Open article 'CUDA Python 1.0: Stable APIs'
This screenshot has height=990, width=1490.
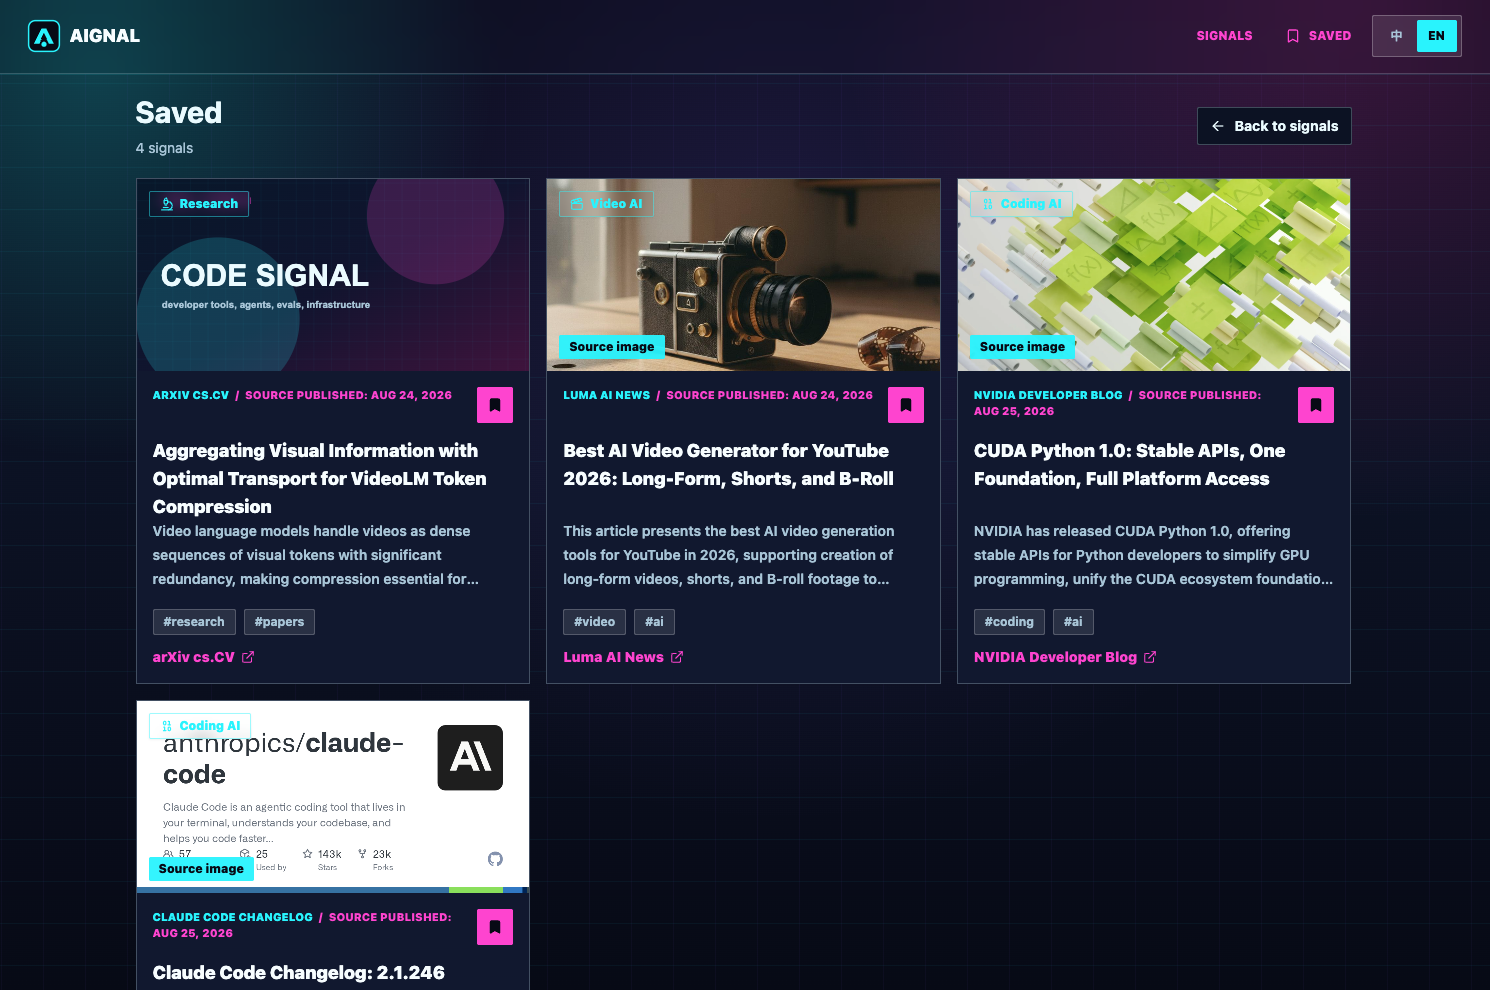(1130, 465)
